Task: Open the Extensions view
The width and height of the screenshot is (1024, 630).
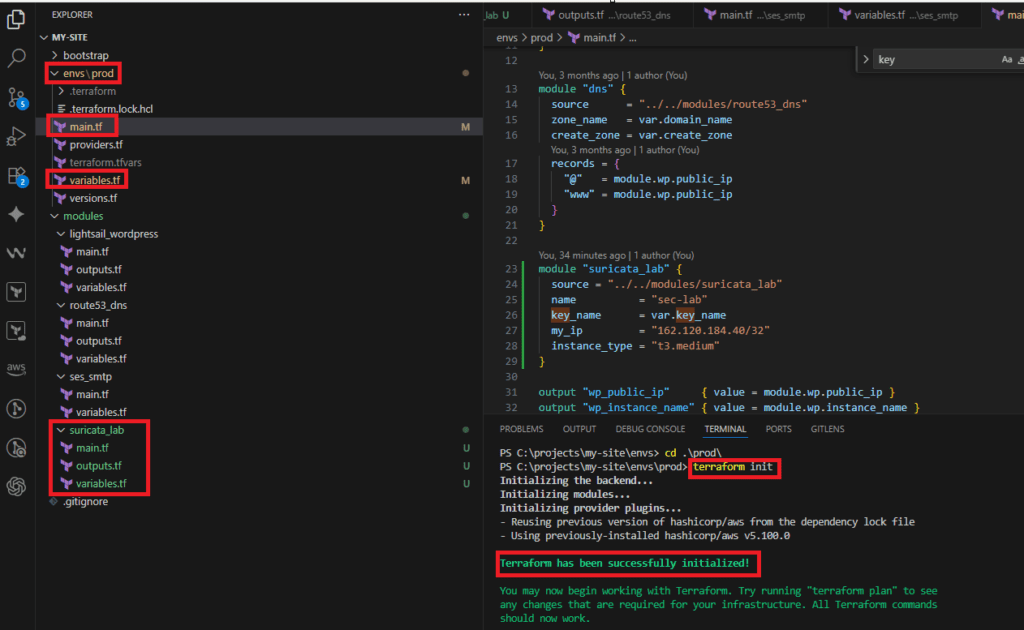Action: tap(16, 176)
